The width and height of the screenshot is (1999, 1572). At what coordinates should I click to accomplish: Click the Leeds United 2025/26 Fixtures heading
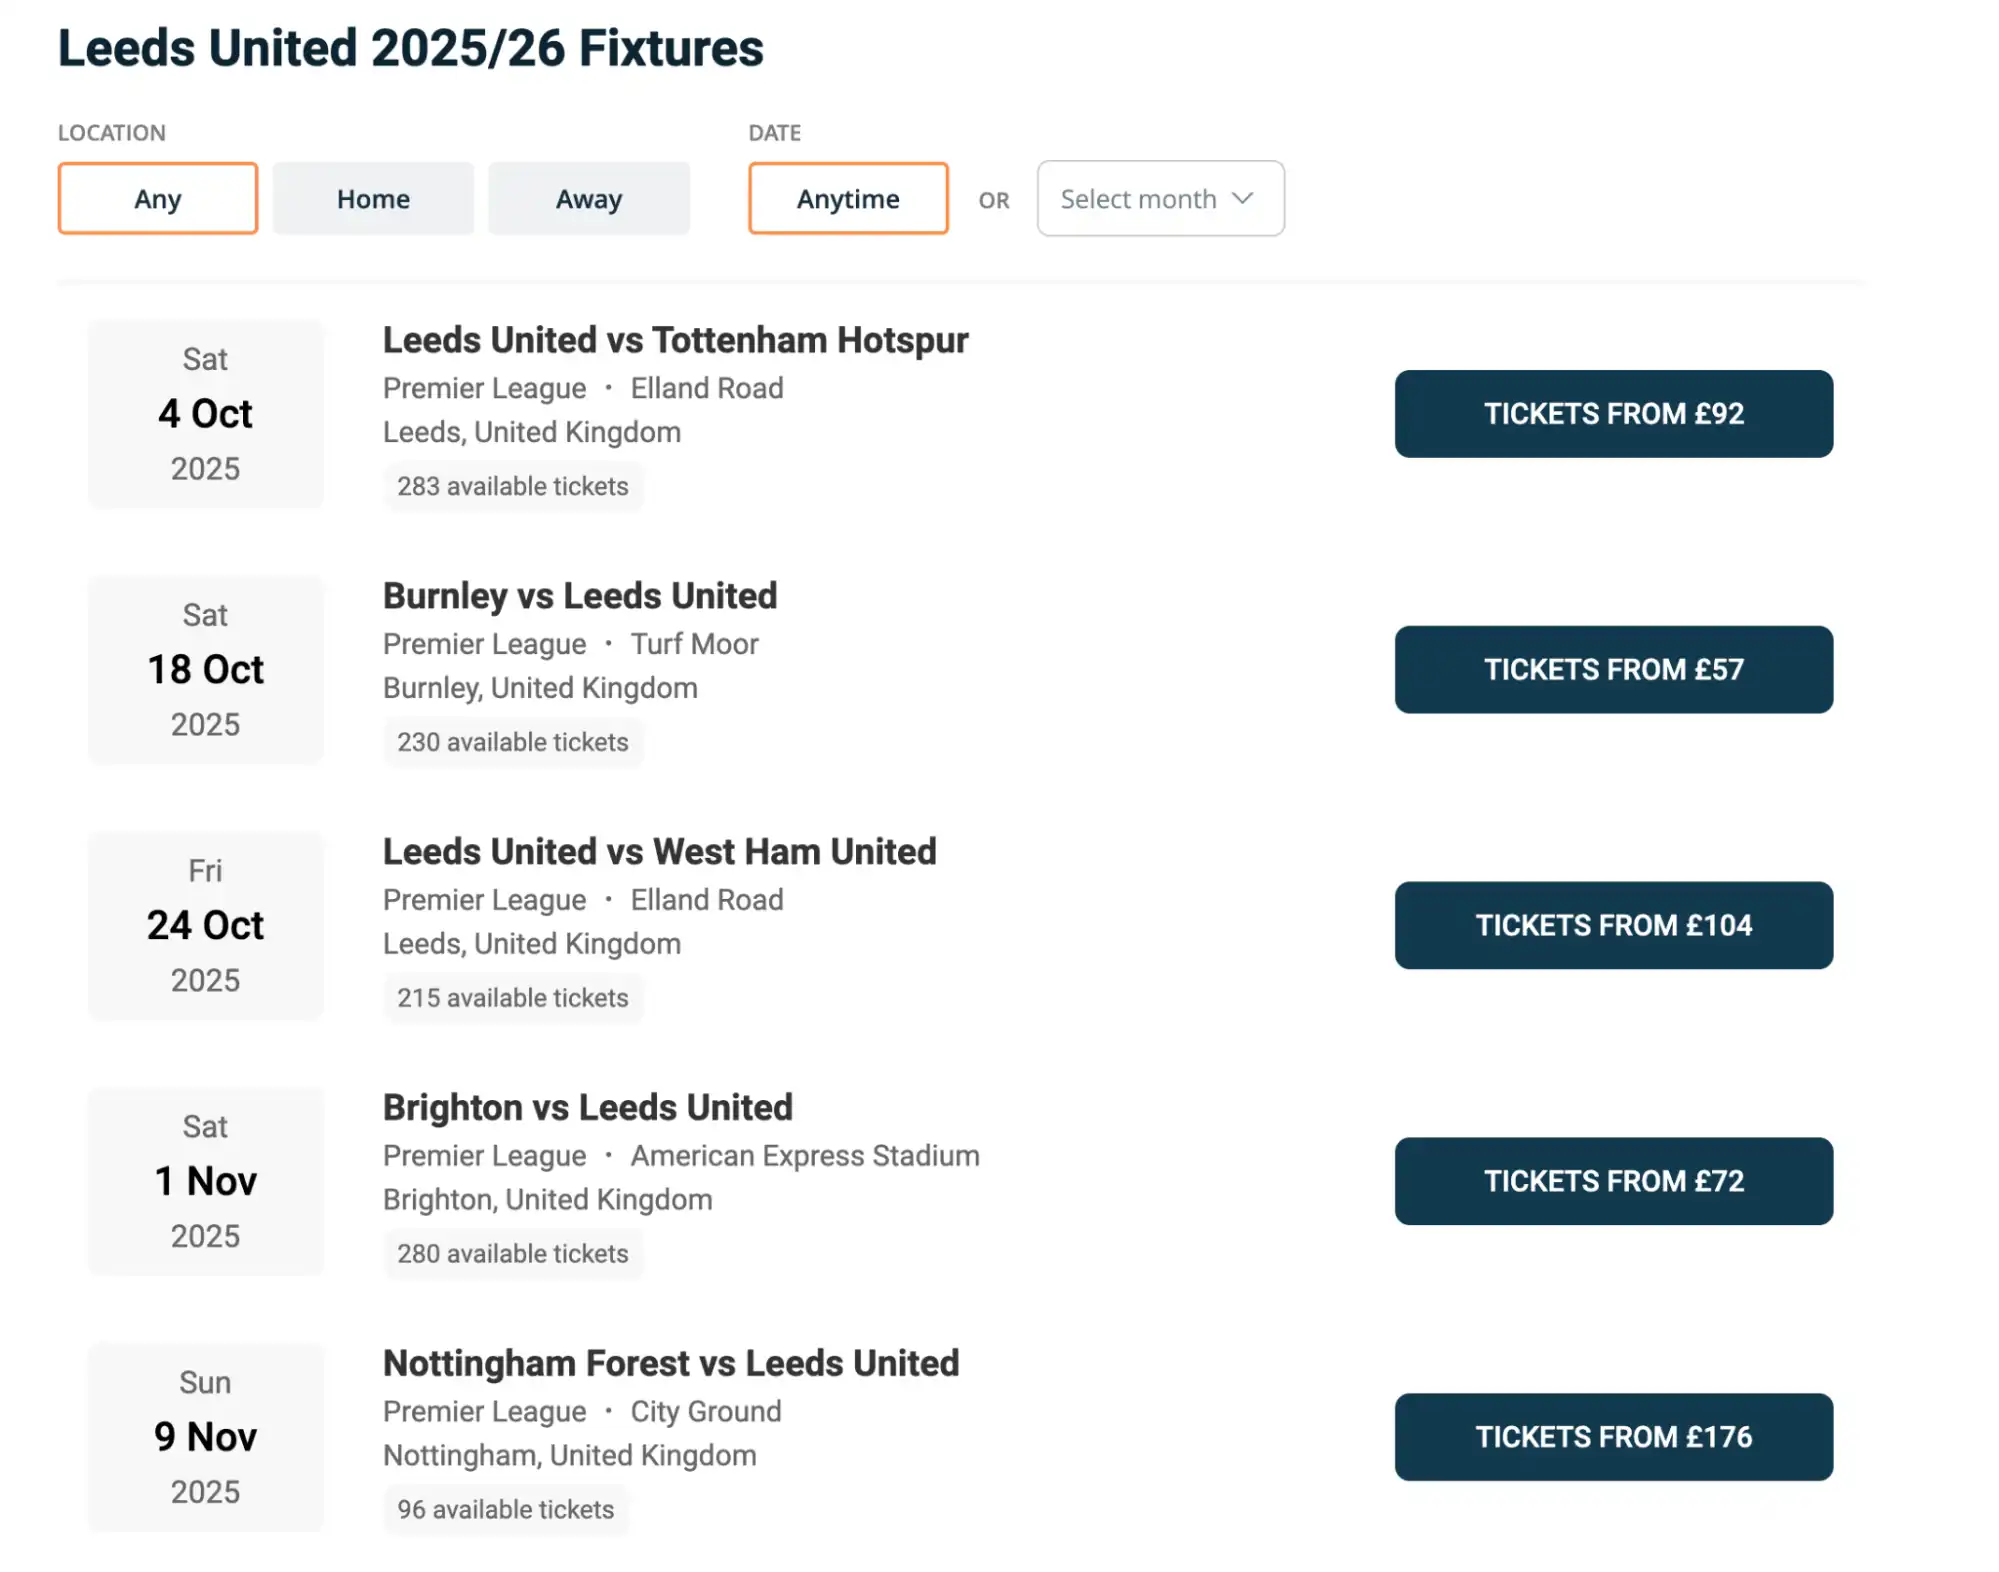410,46
